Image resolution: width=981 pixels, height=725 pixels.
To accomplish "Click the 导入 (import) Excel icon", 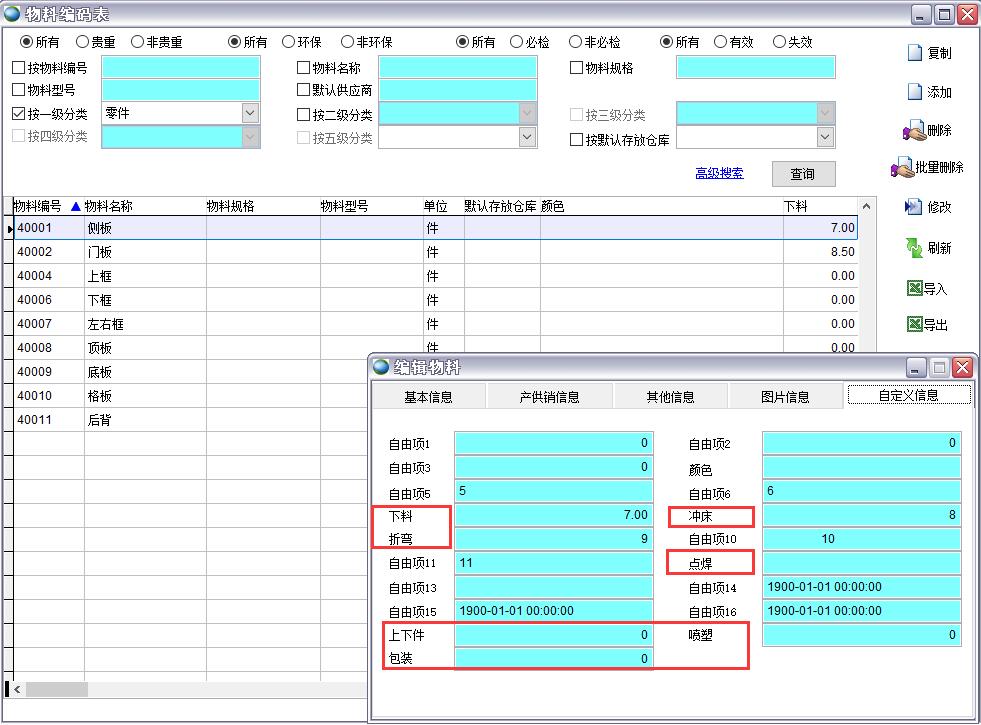I will (914, 289).
